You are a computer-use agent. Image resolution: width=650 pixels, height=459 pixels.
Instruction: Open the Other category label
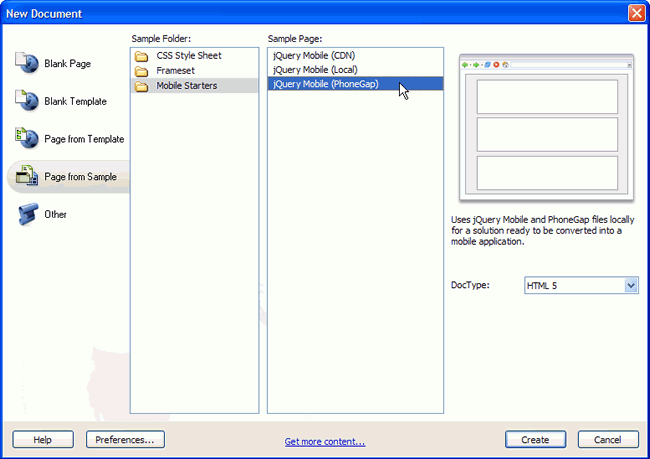click(x=56, y=214)
